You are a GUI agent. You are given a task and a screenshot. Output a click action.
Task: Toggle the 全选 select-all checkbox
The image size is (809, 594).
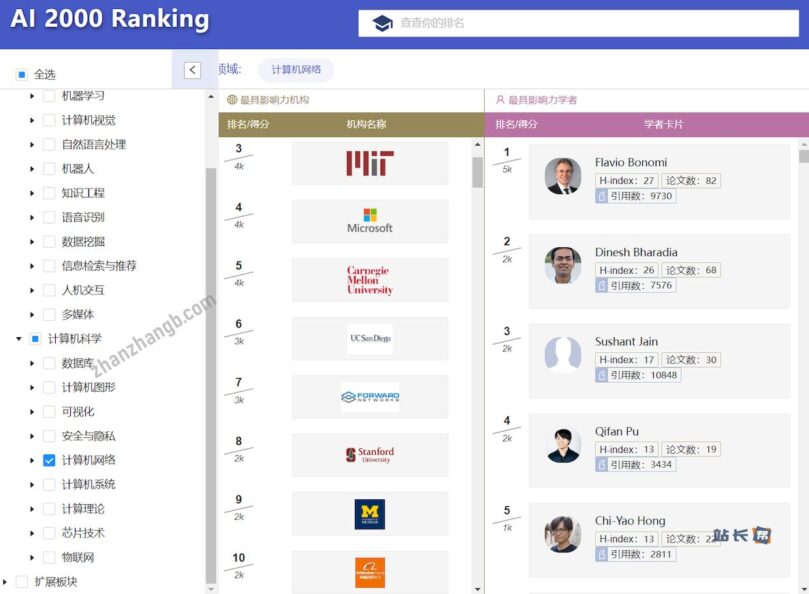click(22, 74)
